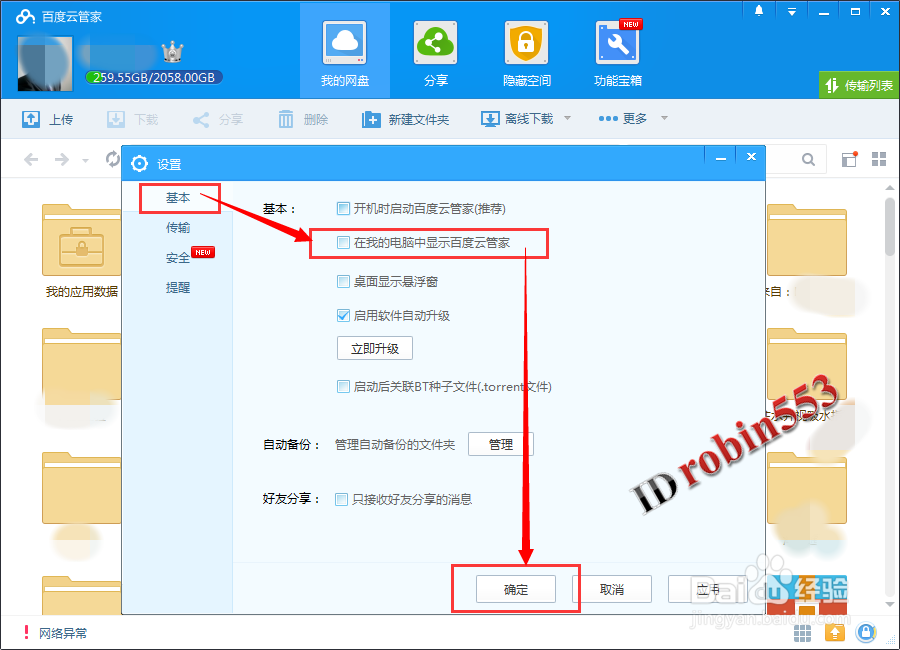Click the 下载 download toolbar button
The image size is (900, 650).
(x=133, y=119)
